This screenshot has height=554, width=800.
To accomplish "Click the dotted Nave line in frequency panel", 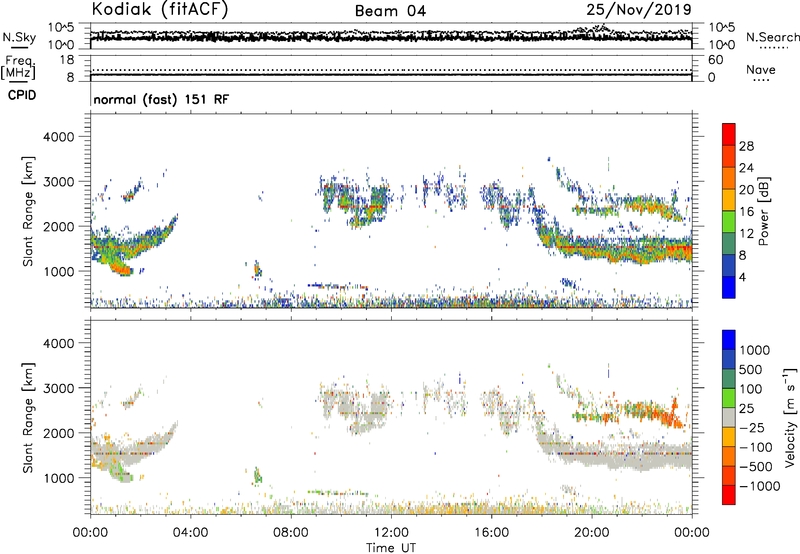I will tap(391, 70).
